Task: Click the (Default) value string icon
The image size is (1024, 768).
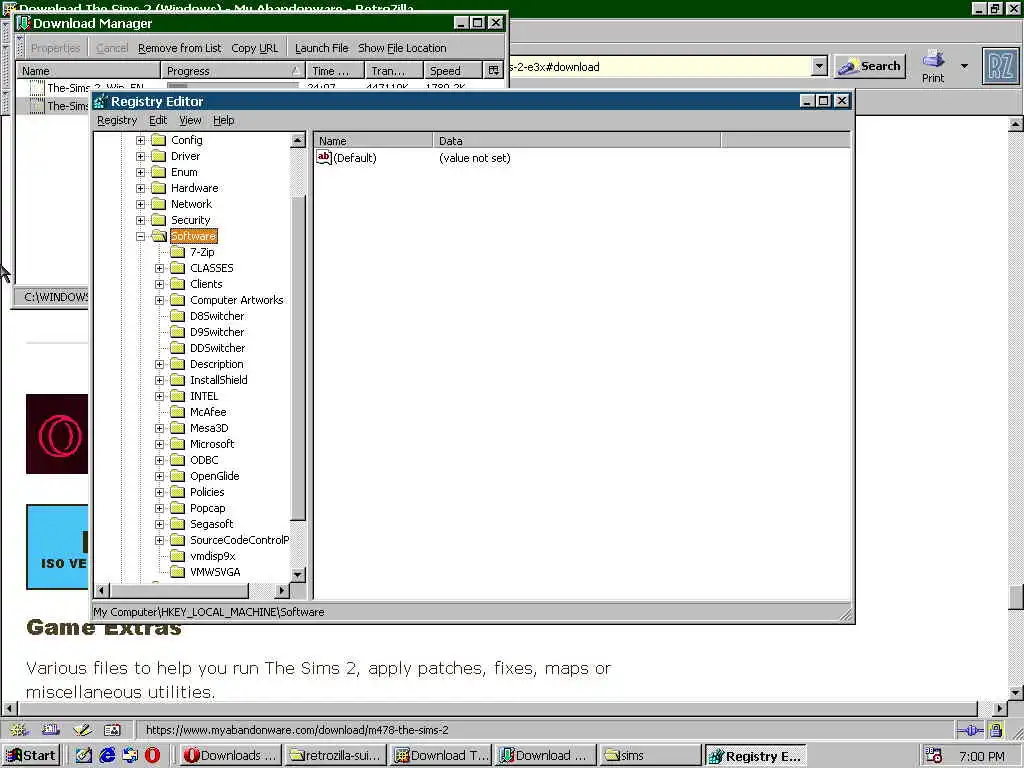Action: pos(324,157)
